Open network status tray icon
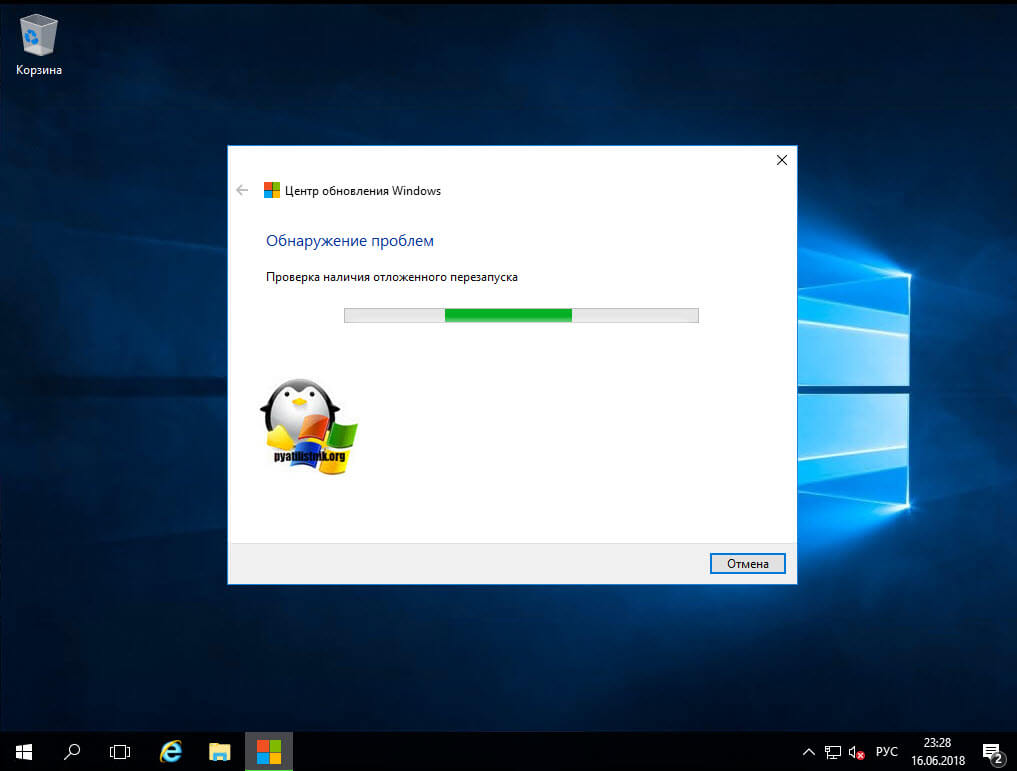This screenshot has height=771, width=1017. [x=833, y=752]
